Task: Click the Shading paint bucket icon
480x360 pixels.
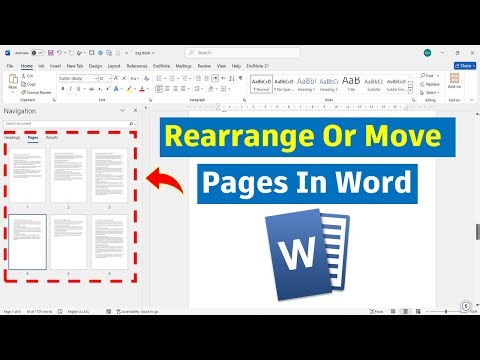Action: coord(211,89)
